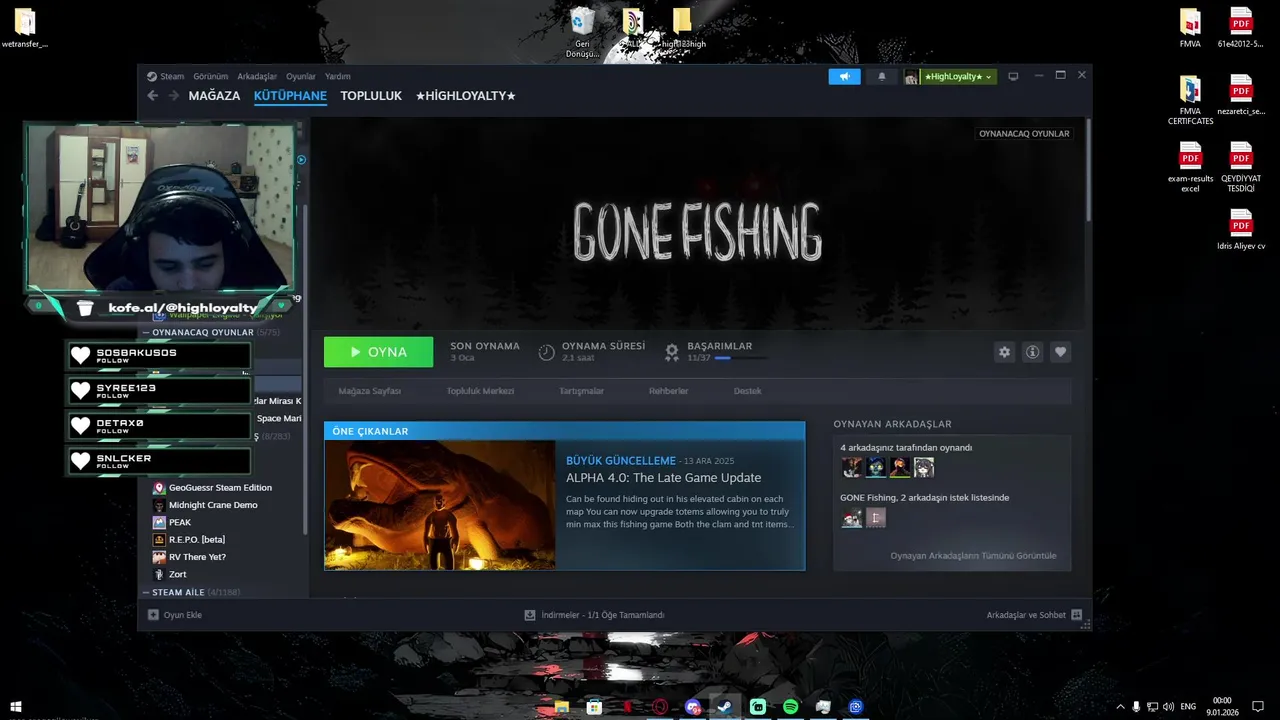The image size is (1280, 720).
Task: Select RV There Yet? in library
Action: (x=197, y=557)
